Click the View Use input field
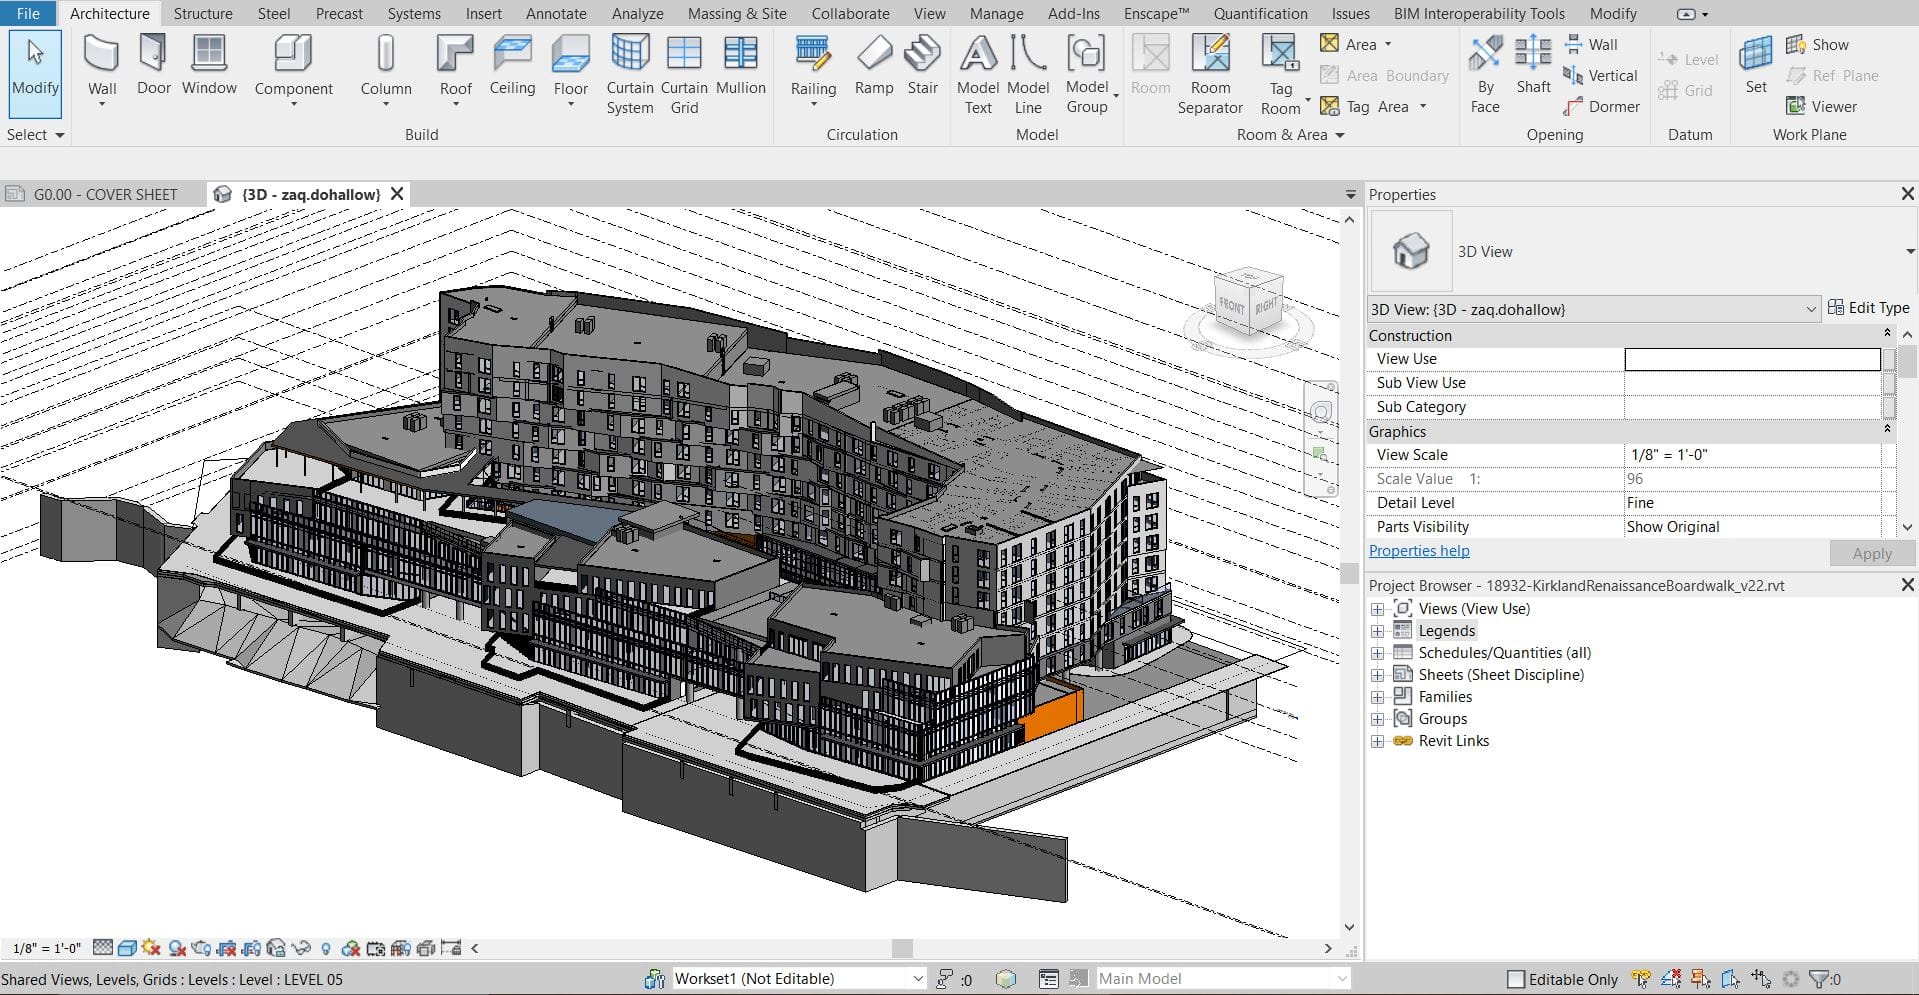The image size is (1919, 995). (x=1752, y=359)
